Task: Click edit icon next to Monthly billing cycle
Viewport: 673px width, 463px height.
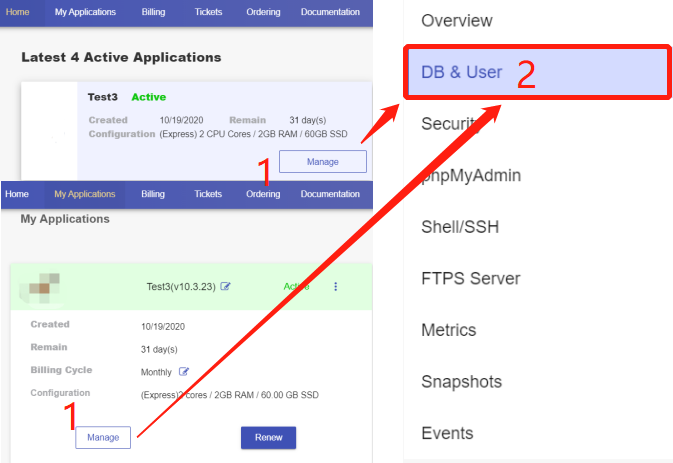Action: pyautogui.click(x=184, y=371)
